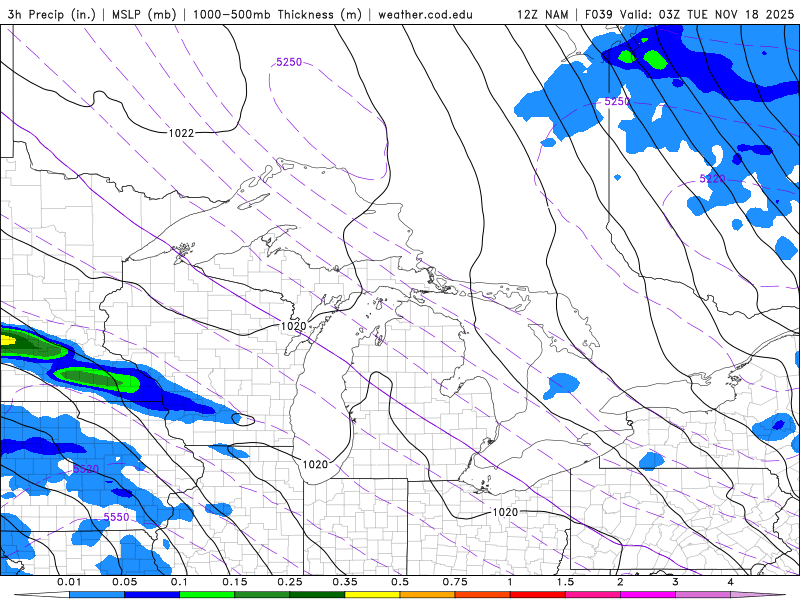Screen dimensions: 800x600
Task: Click the 1.5 legend value
Action: pyautogui.click(x=565, y=582)
